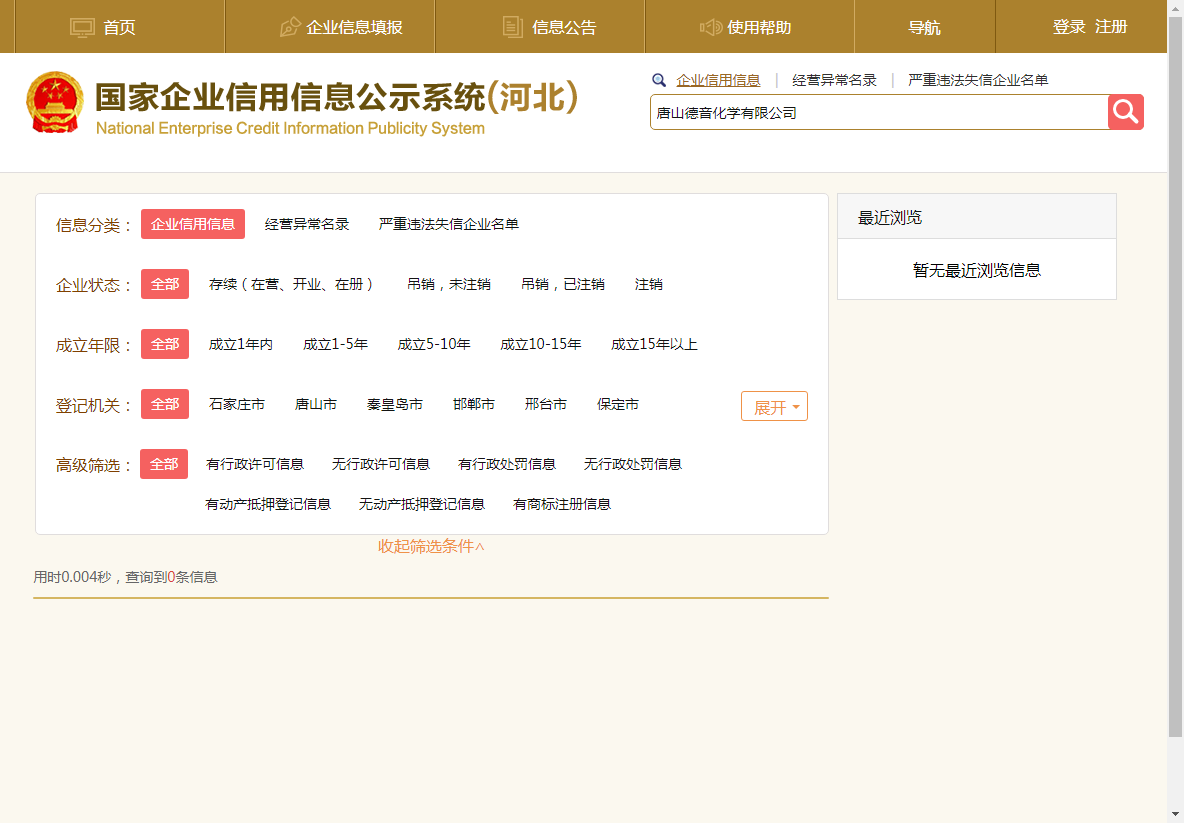
Task: Click the pen icon beside 企业信息填报
Action: point(290,27)
